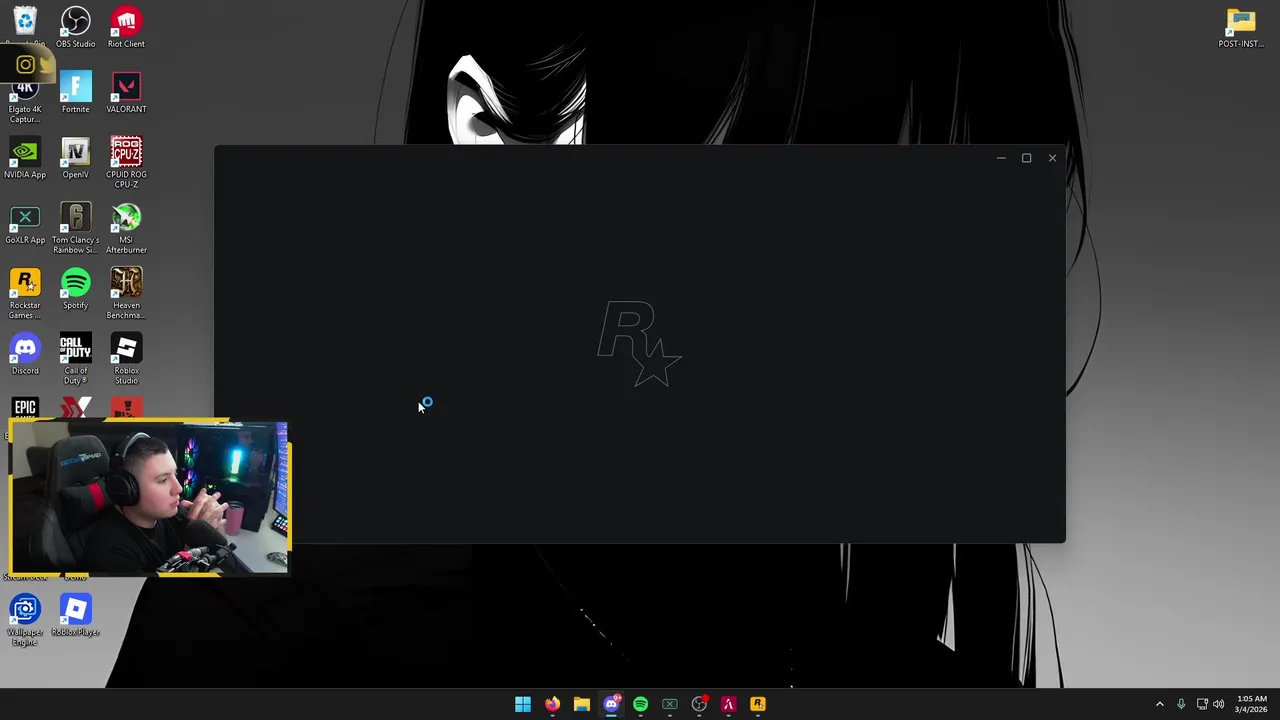Select the Roblox Player desktop icon

75,615
